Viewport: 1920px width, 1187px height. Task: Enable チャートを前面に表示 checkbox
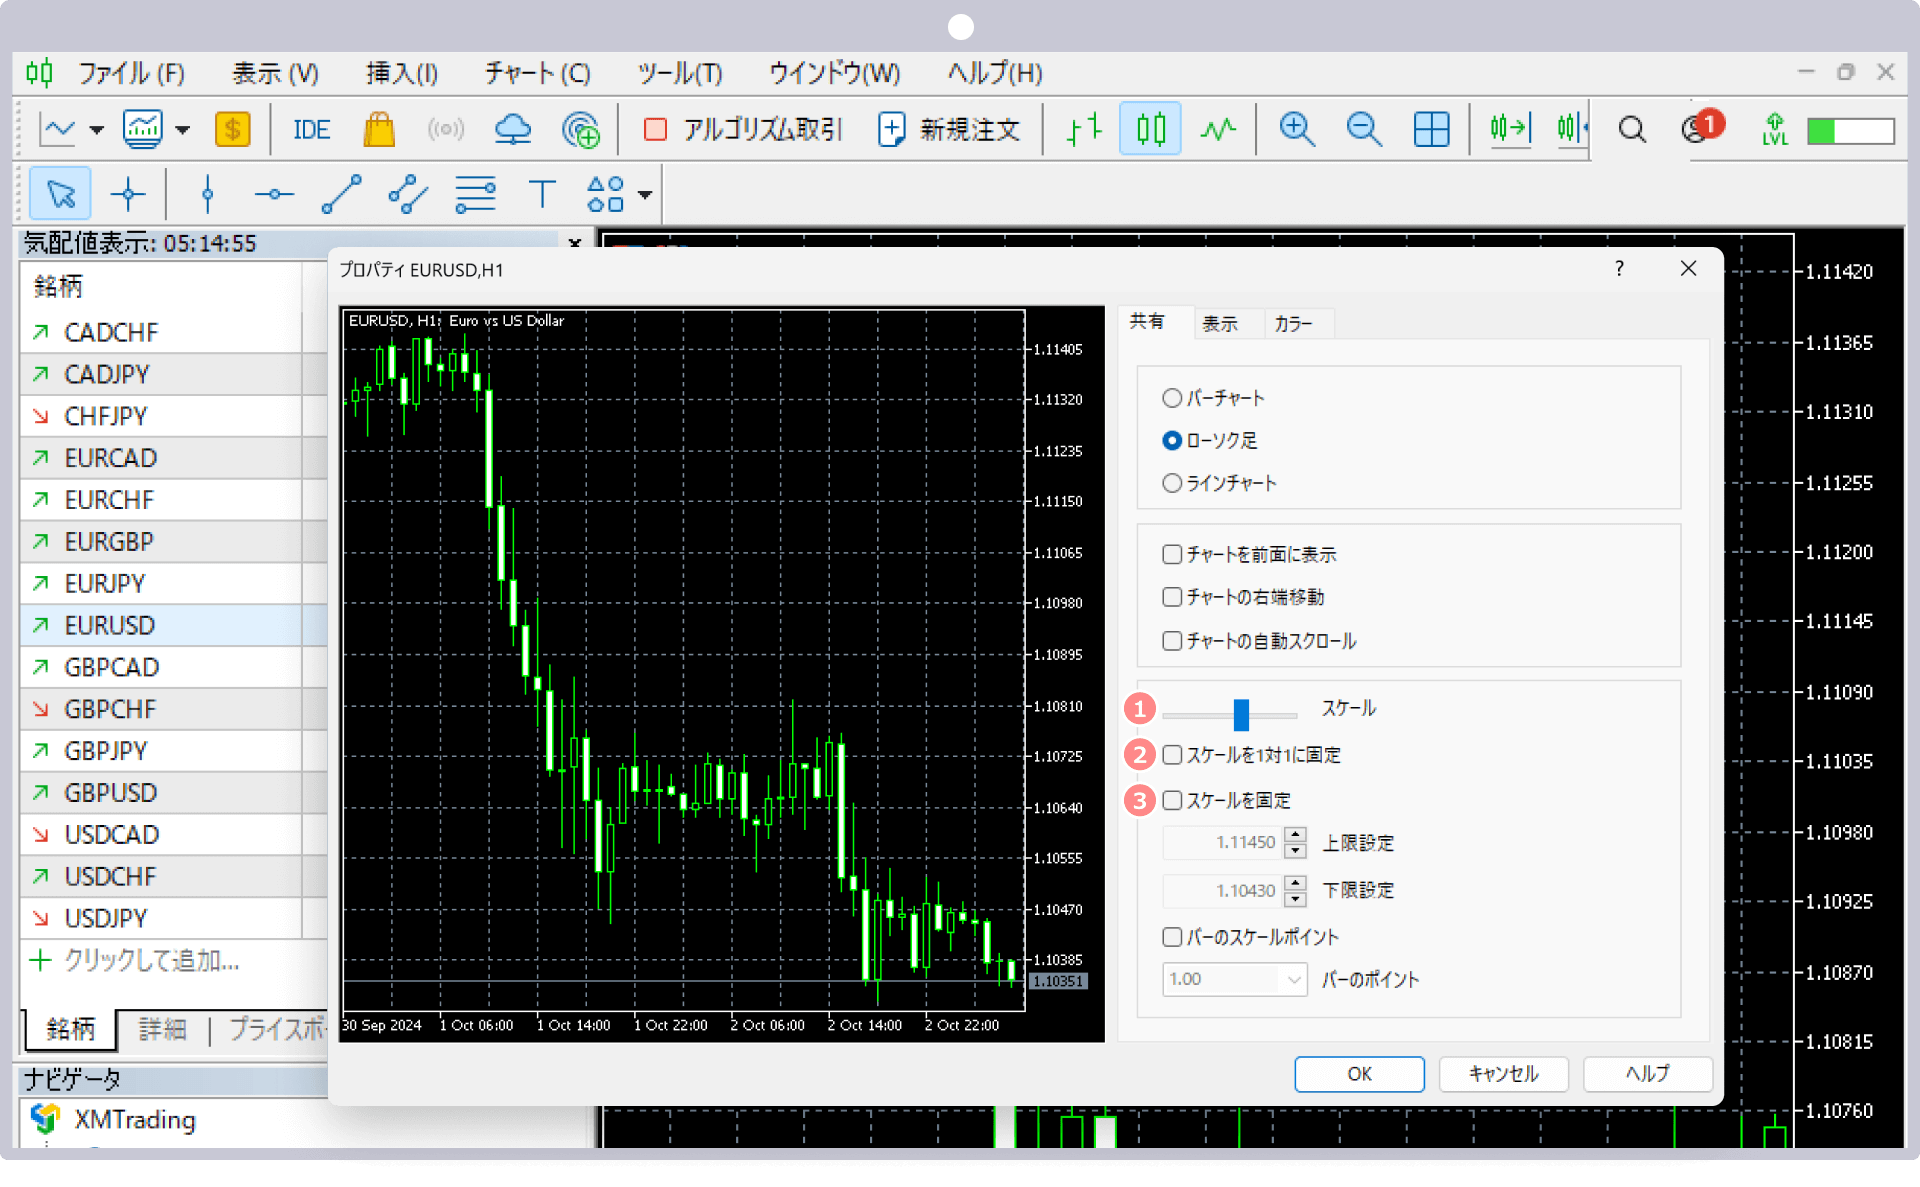click(x=1172, y=554)
